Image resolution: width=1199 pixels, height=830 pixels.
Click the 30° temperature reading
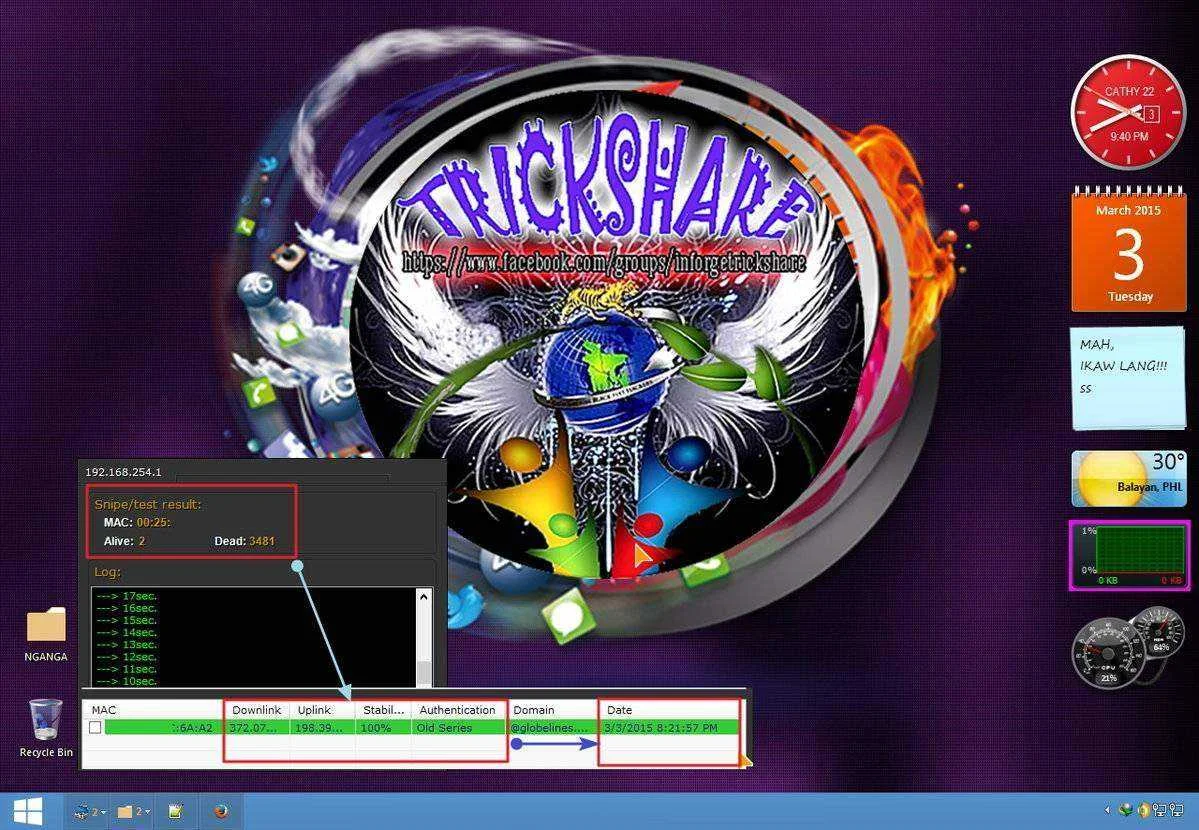click(1168, 462)
